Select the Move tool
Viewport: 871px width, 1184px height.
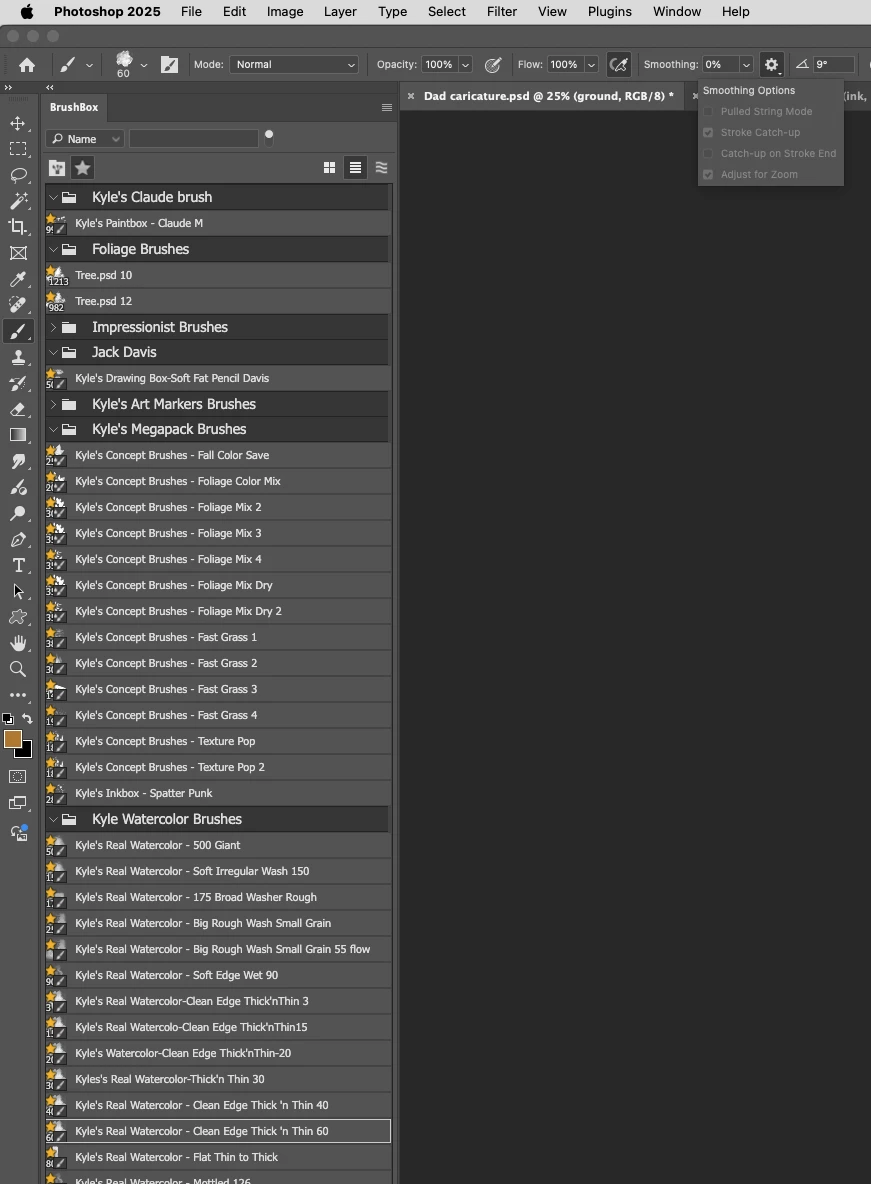(x=18, y=123)
